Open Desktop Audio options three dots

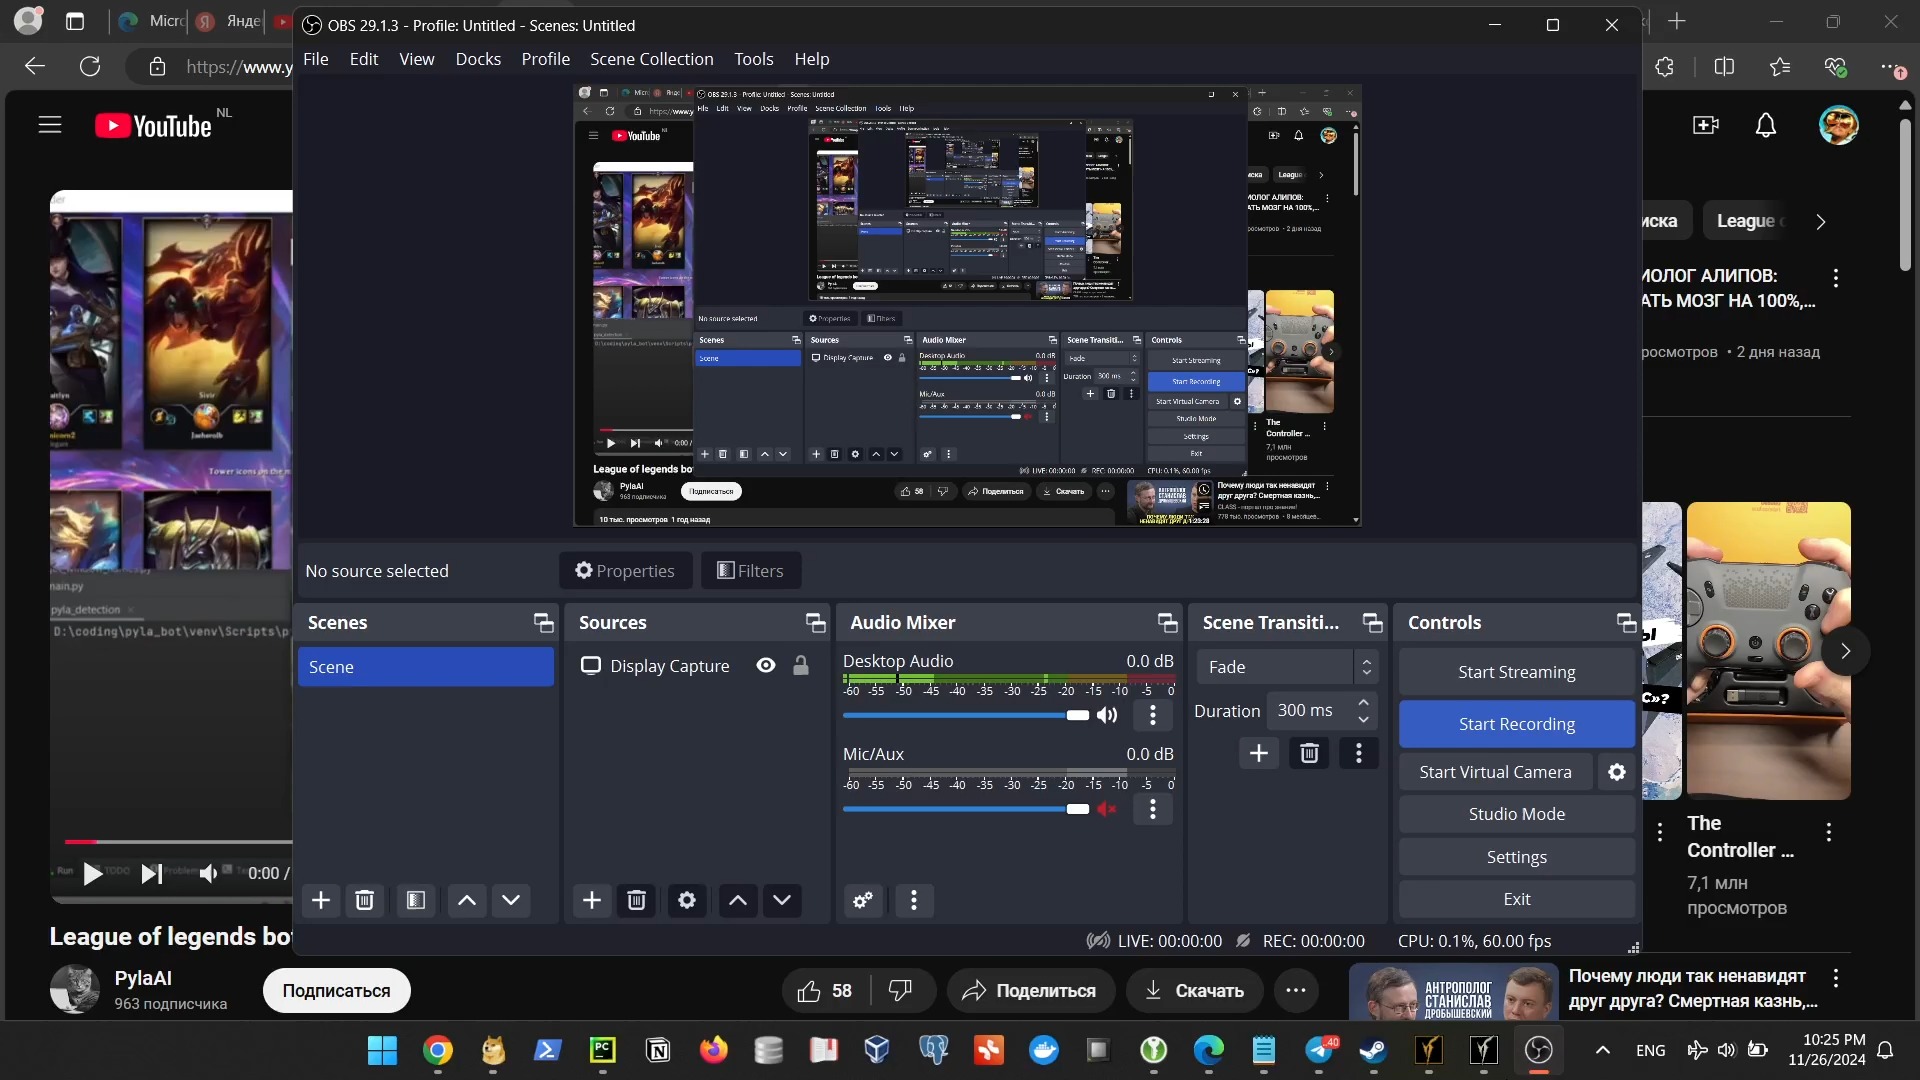1153,715
